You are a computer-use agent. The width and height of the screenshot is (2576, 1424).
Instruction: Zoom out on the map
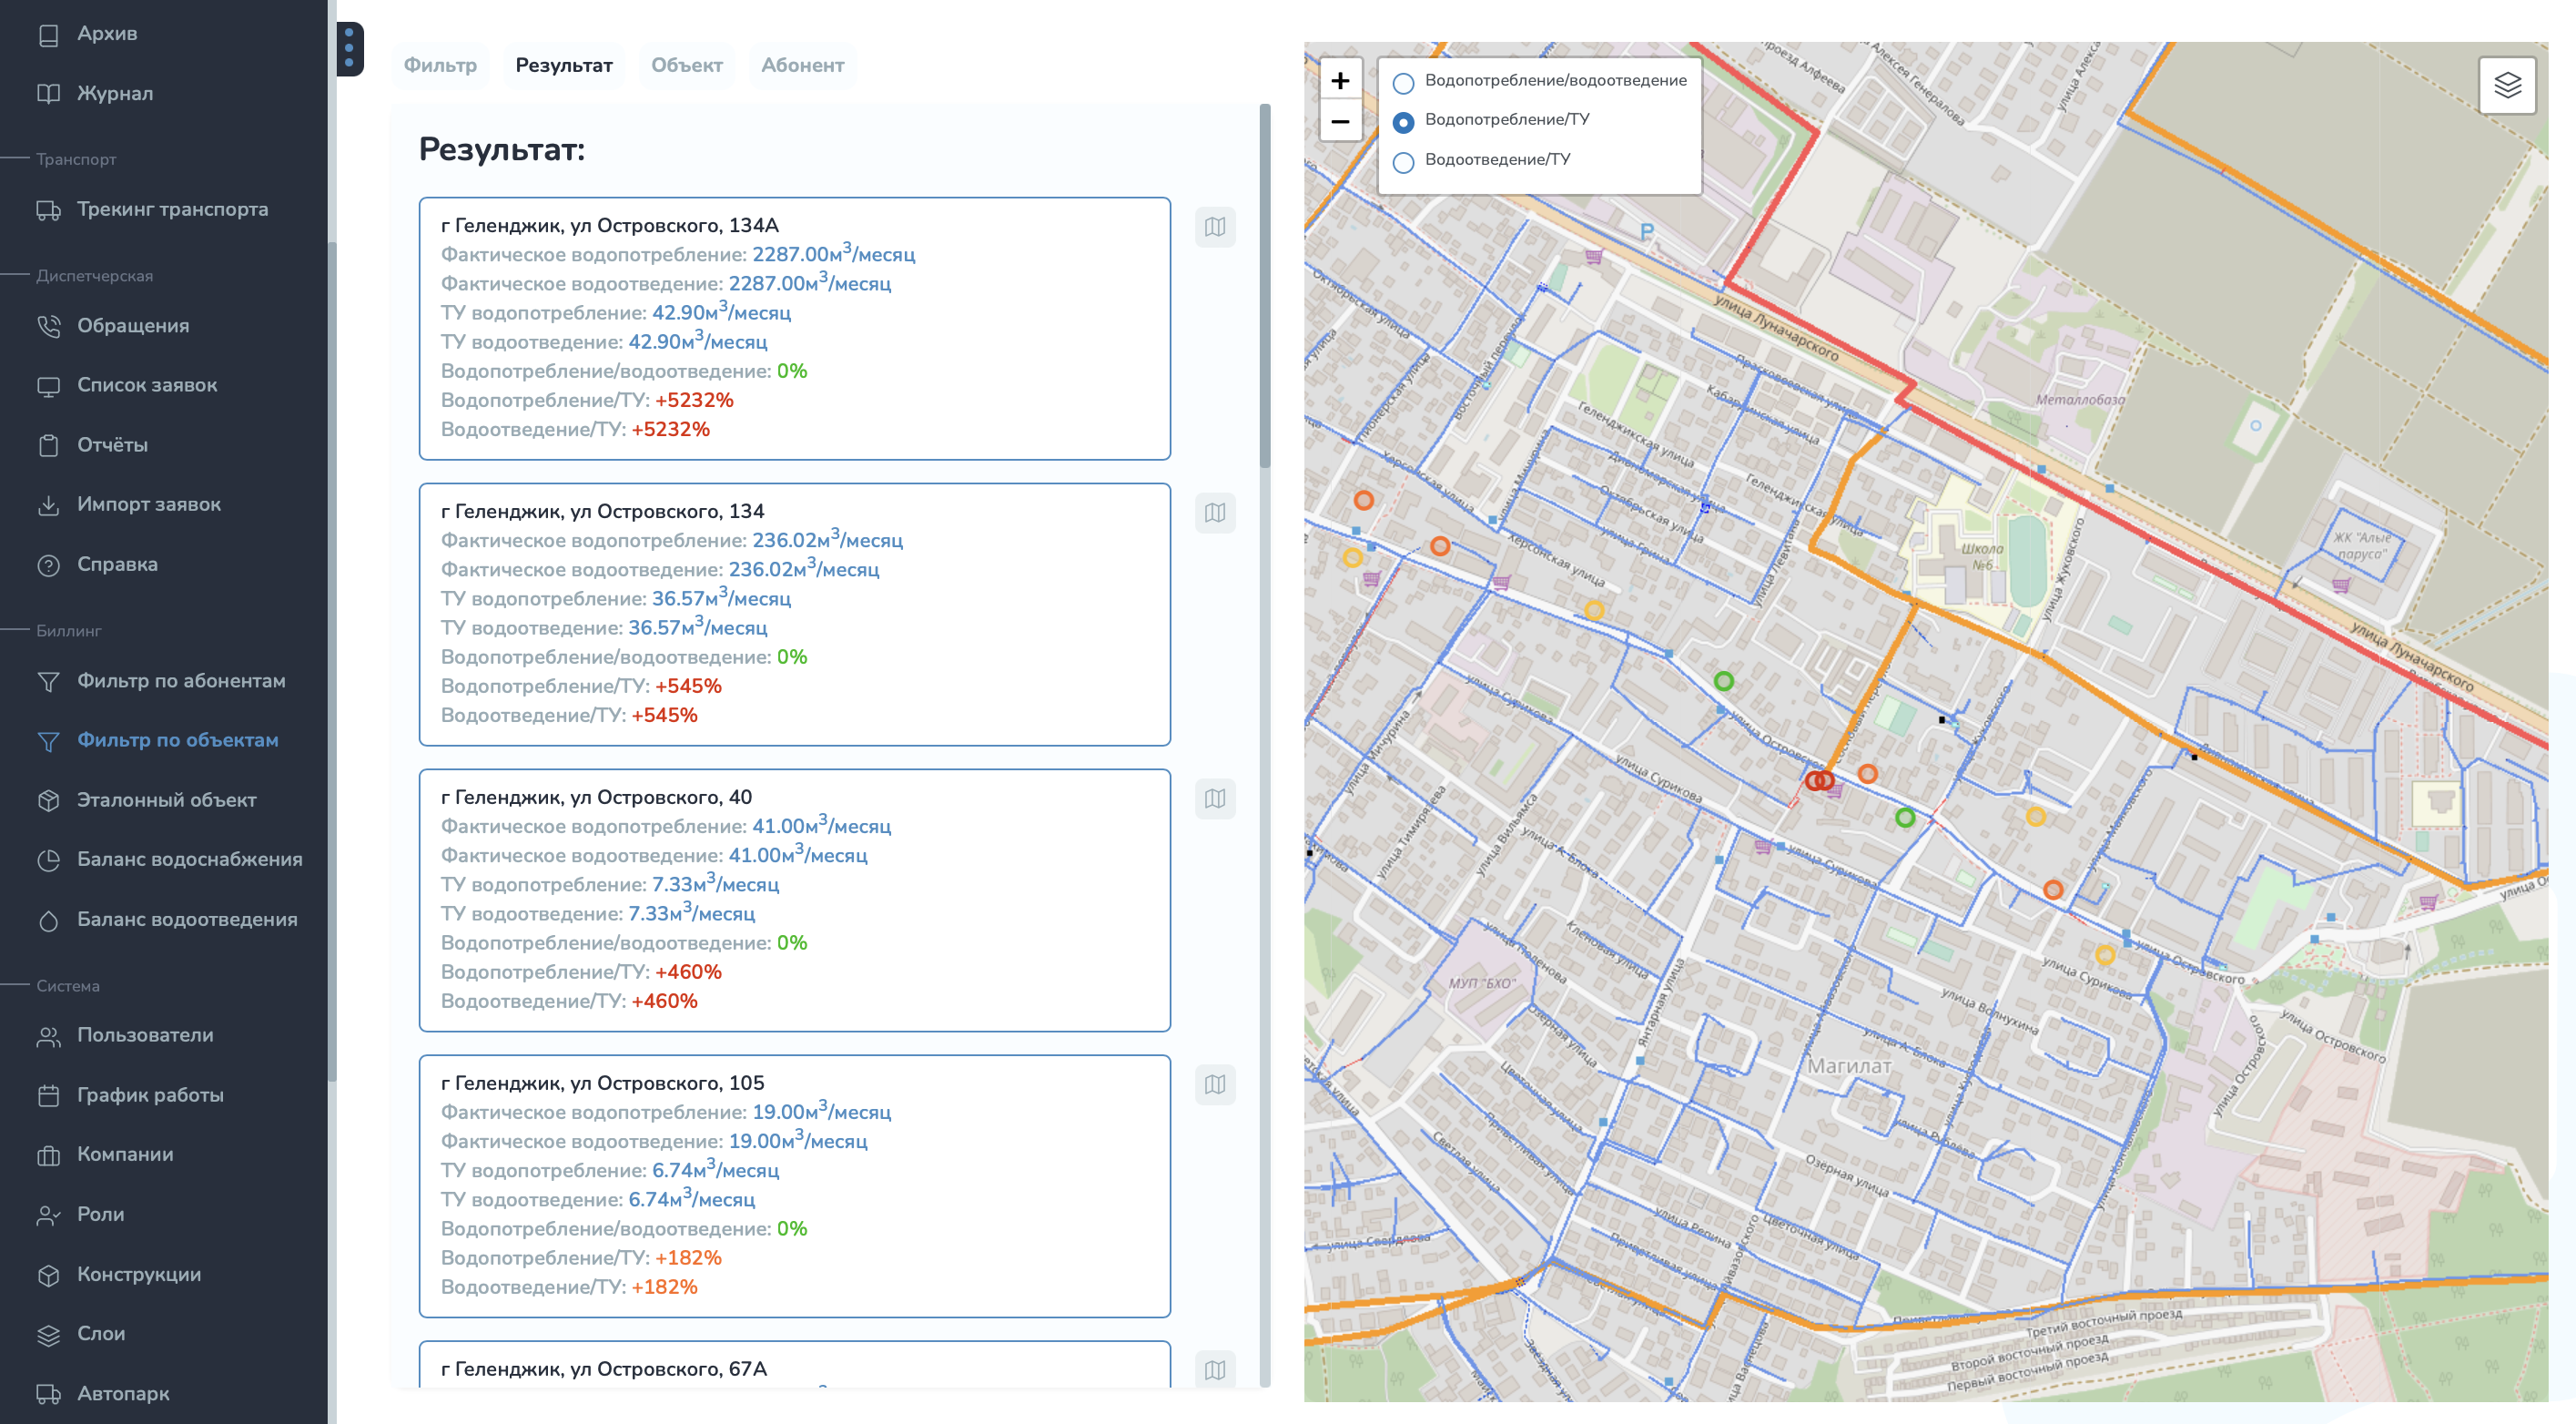[x=1340, y=122]
